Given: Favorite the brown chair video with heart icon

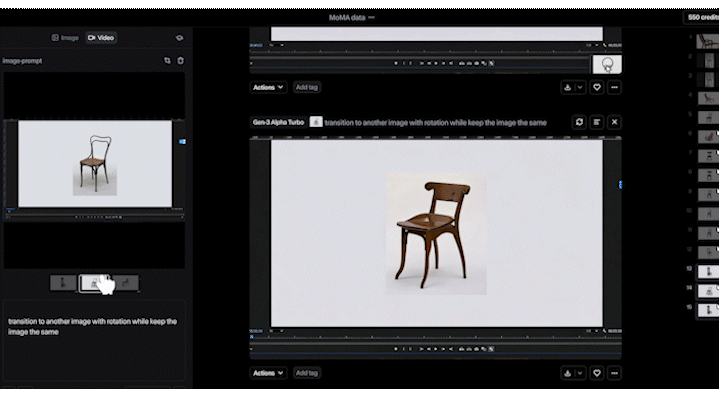Looking at the screenshot, I should pyautogui.click(x=596, y=373).
